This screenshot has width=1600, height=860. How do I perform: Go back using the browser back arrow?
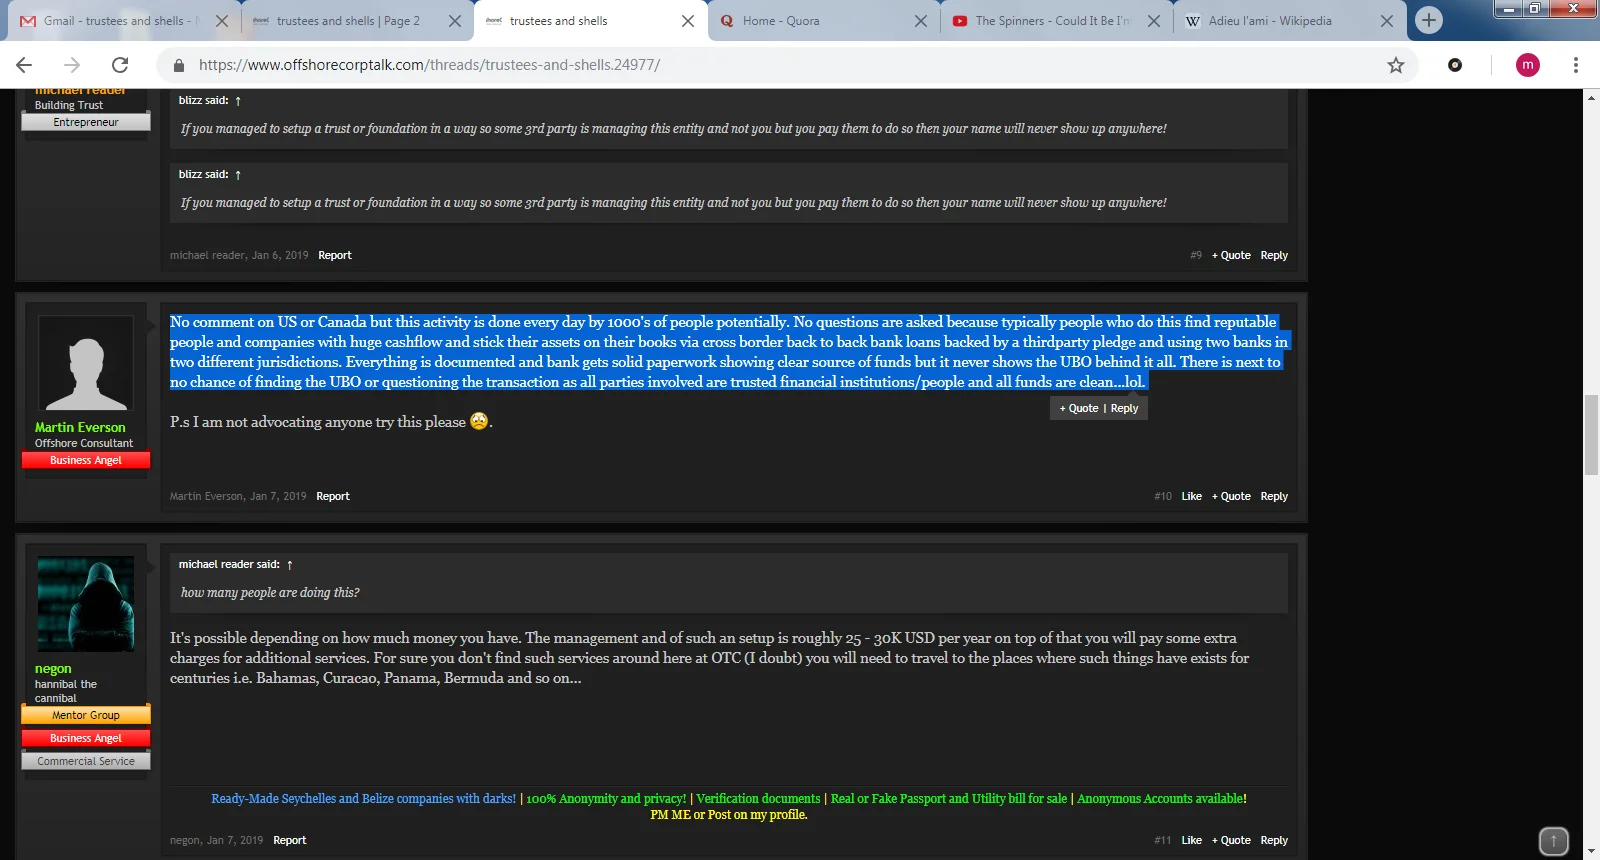tap(24, 65)
